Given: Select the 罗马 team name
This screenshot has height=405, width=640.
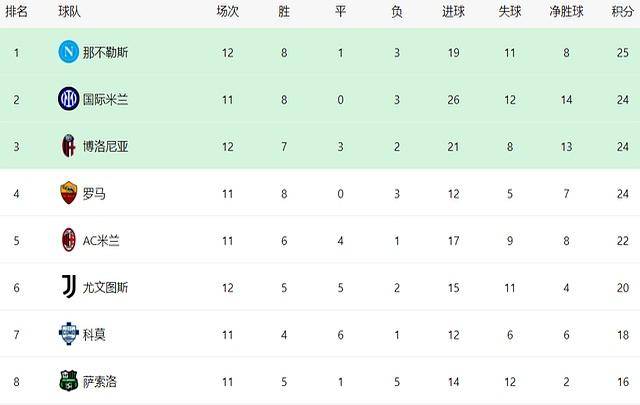Looking at the screenshot, I should point(94,193).
